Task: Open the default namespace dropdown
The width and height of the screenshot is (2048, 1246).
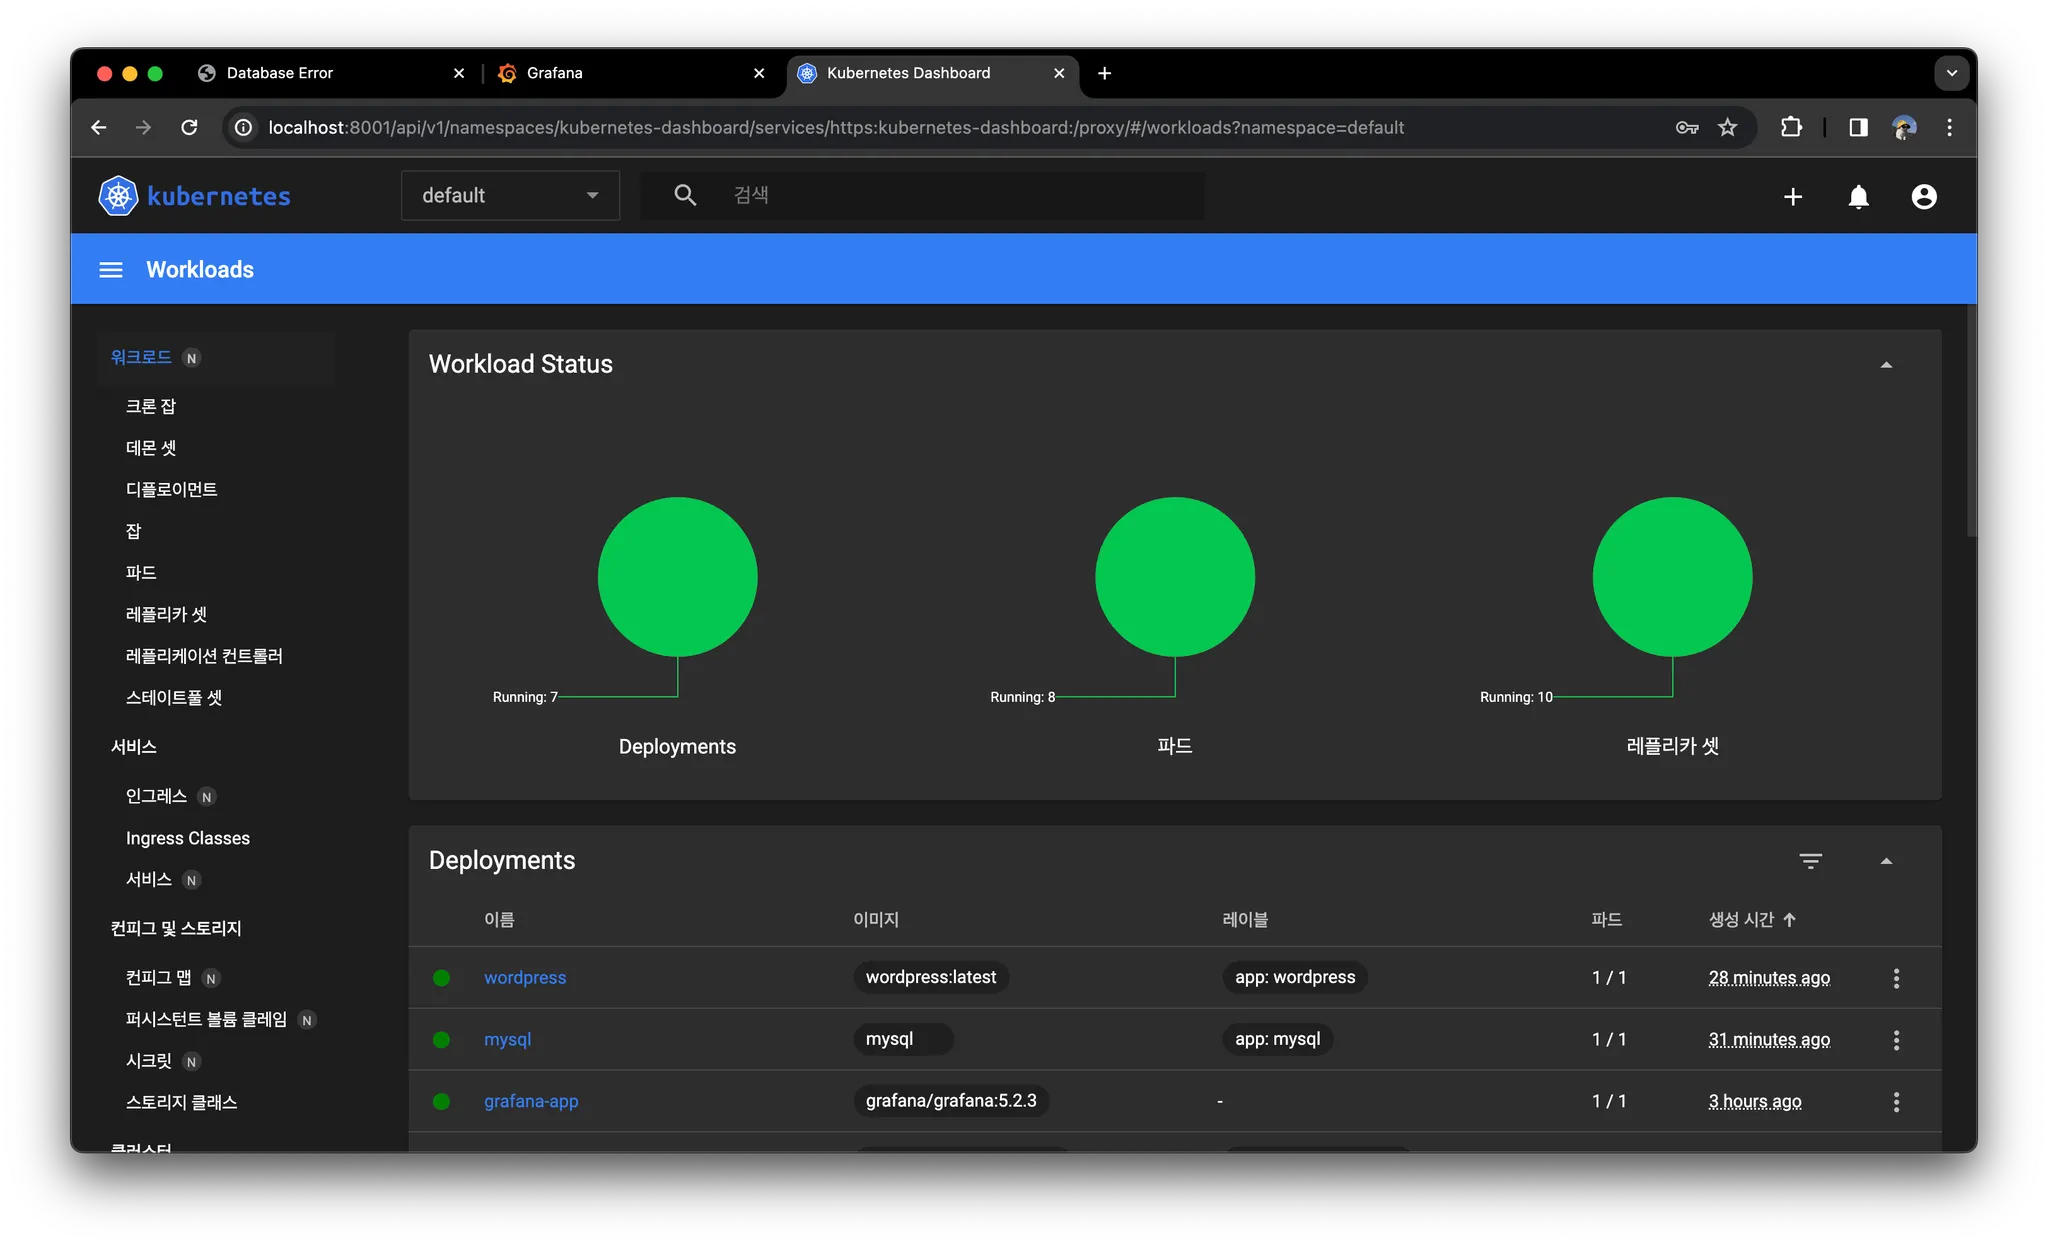Action: [510, 196]
